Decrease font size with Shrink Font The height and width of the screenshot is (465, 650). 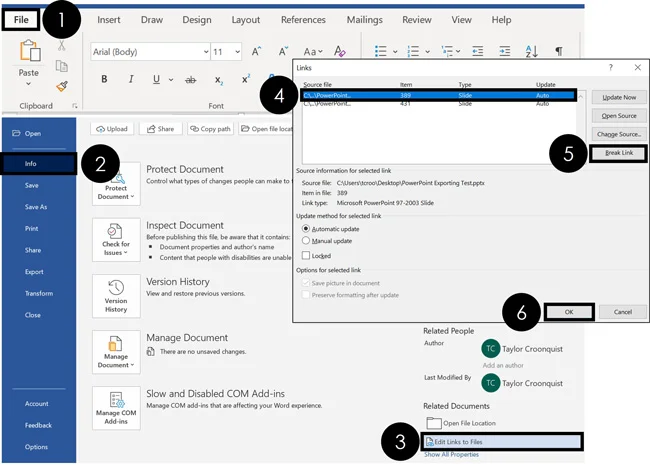tap(283, 51)
